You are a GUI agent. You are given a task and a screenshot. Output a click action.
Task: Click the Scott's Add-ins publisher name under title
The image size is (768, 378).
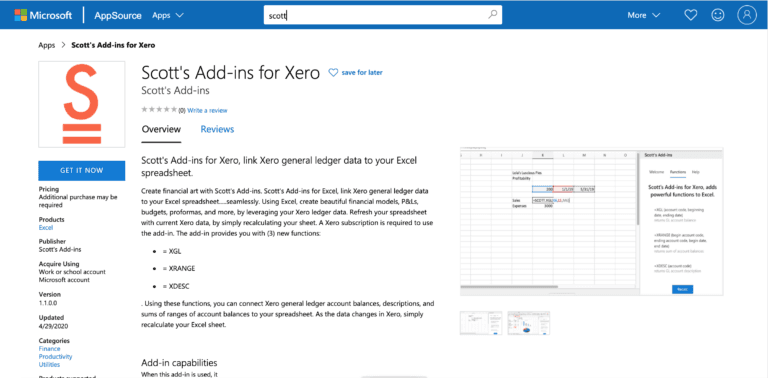coord(175,91)
